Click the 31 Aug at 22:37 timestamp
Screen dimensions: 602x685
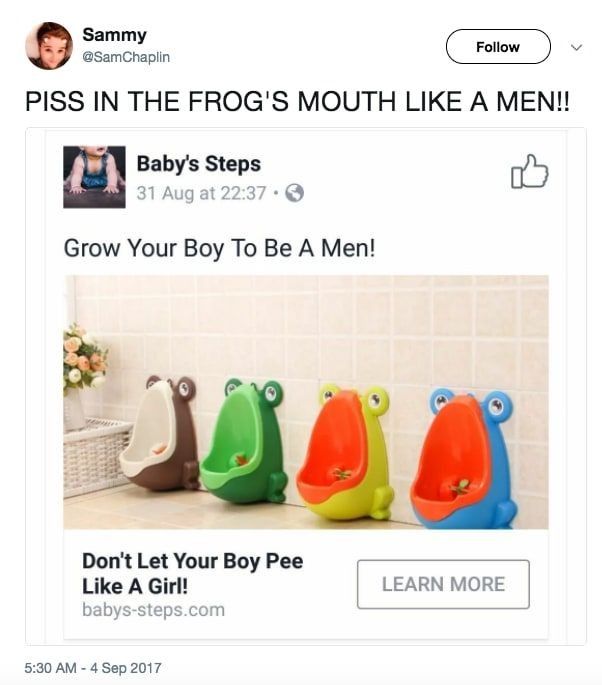click(200, 194)
